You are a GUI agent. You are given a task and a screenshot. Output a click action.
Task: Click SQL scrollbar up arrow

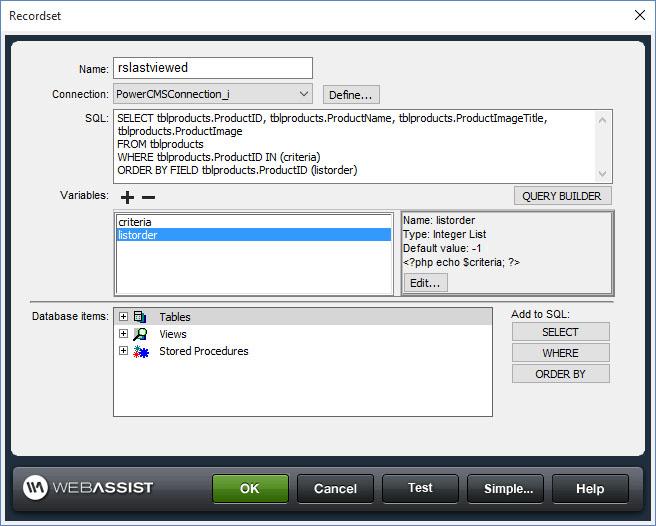click(602, 120)
